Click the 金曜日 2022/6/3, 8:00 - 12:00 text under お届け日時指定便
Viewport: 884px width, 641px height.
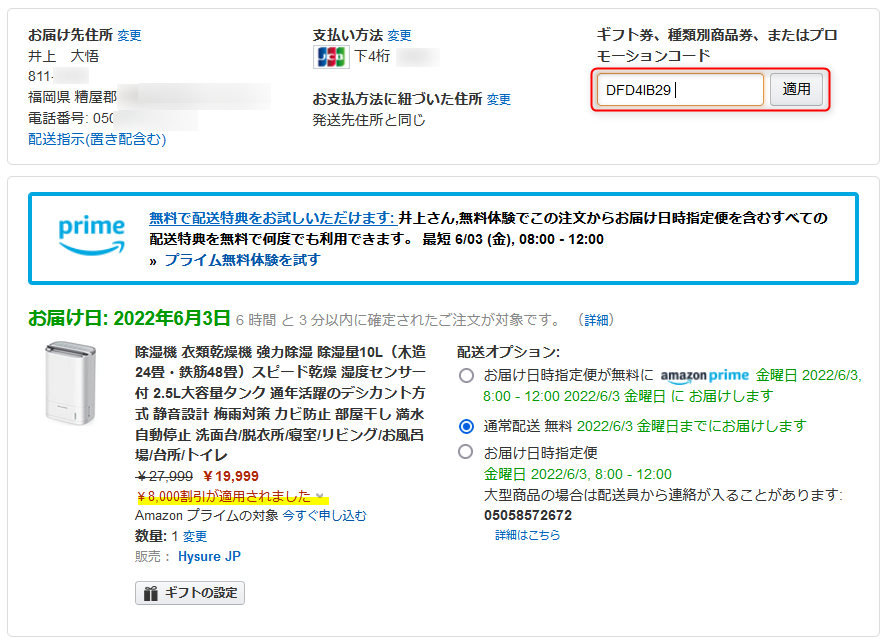pyautogui.click(x=578, y=474)
